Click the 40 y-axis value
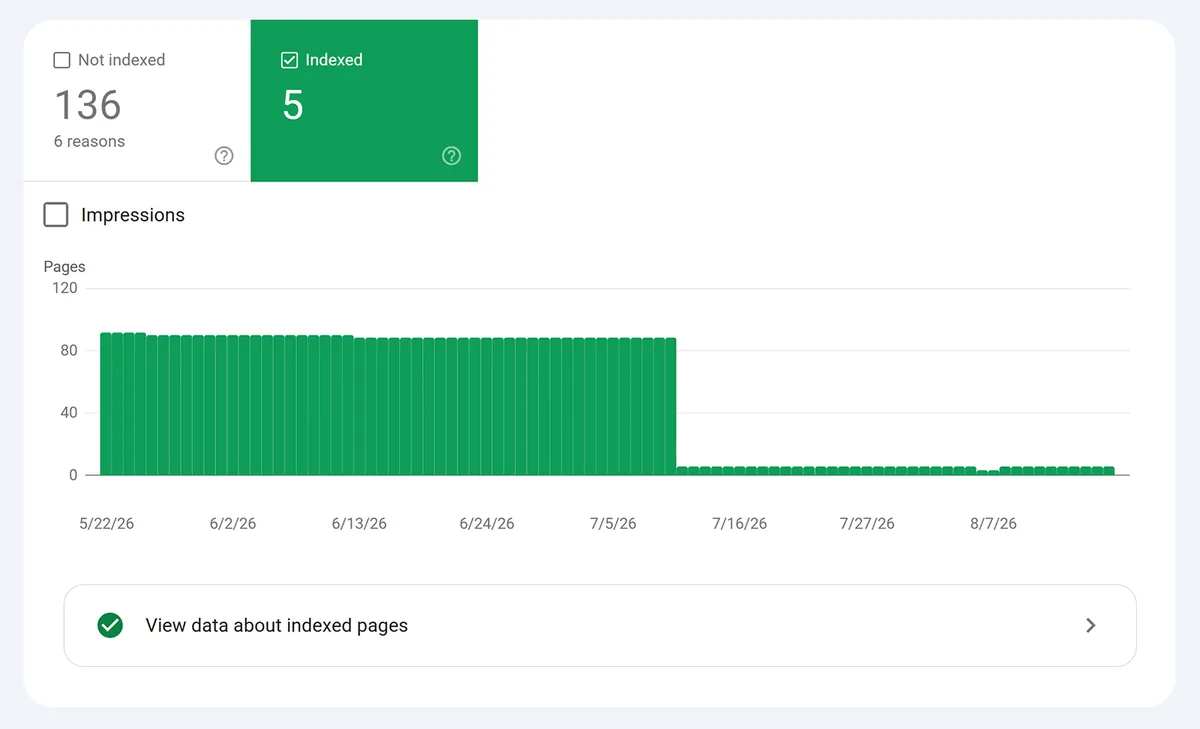This screenshot has height=729, width=1200. pos(68,413)
